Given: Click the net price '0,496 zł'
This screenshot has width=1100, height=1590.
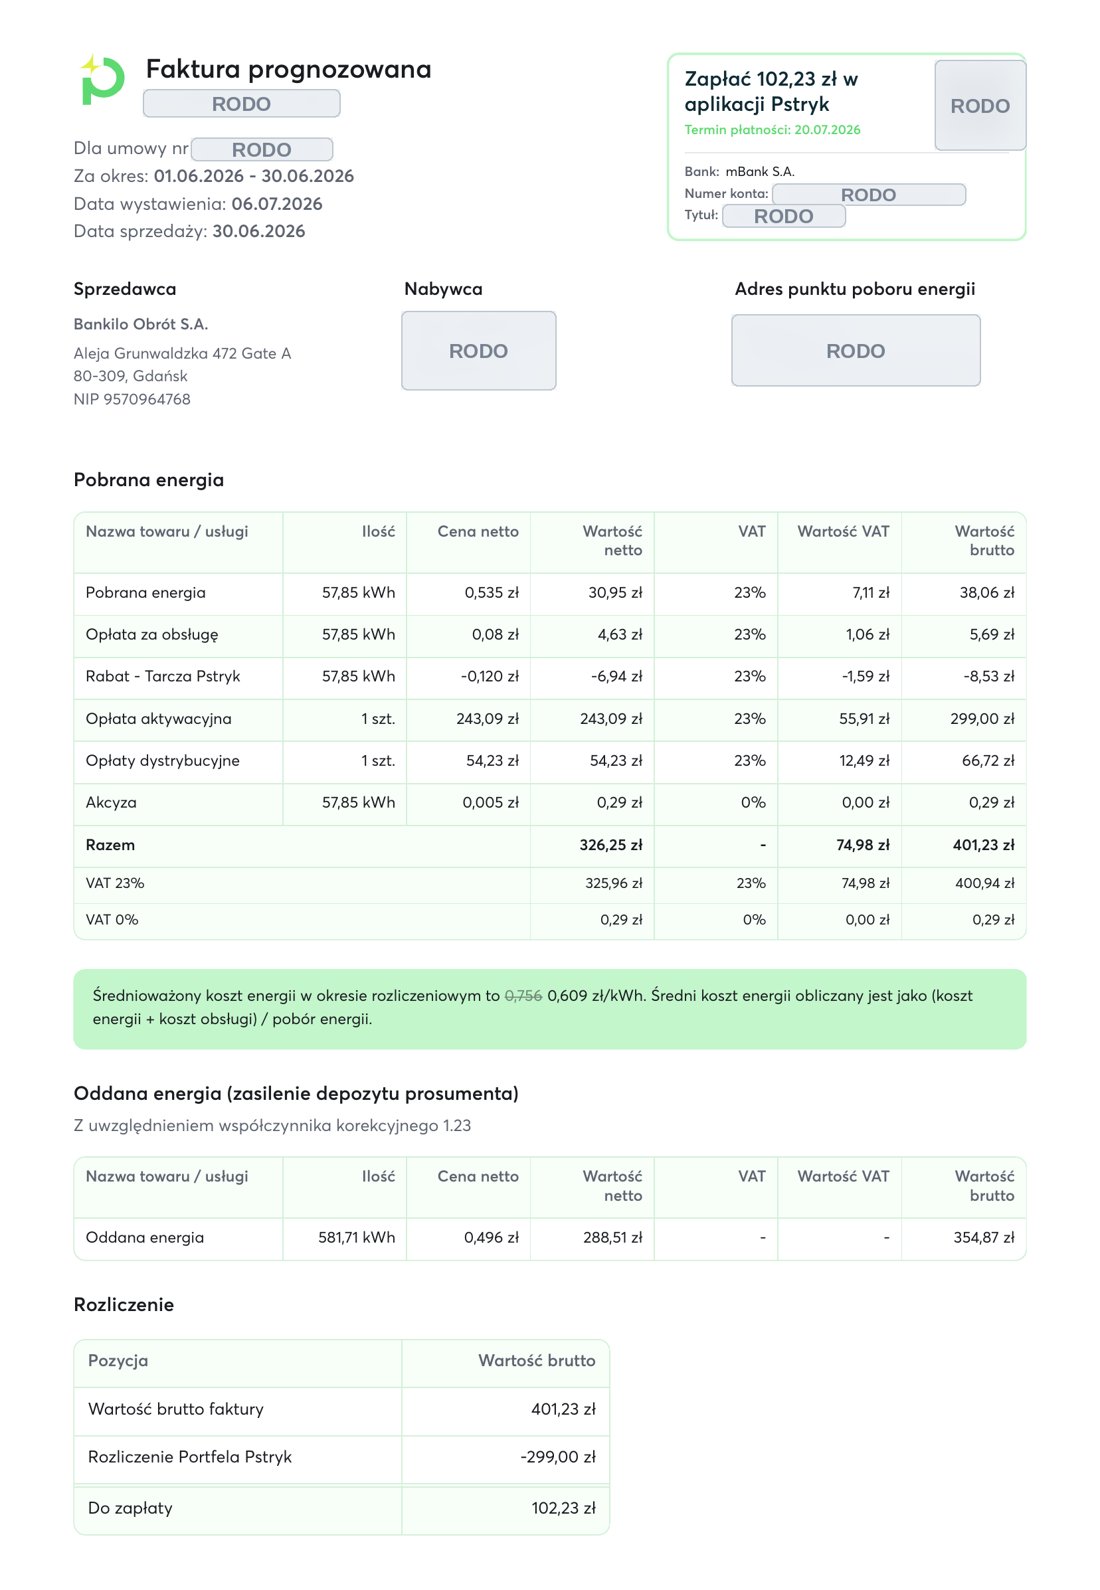Looking at the screenshot, I should coord(492,1238).
